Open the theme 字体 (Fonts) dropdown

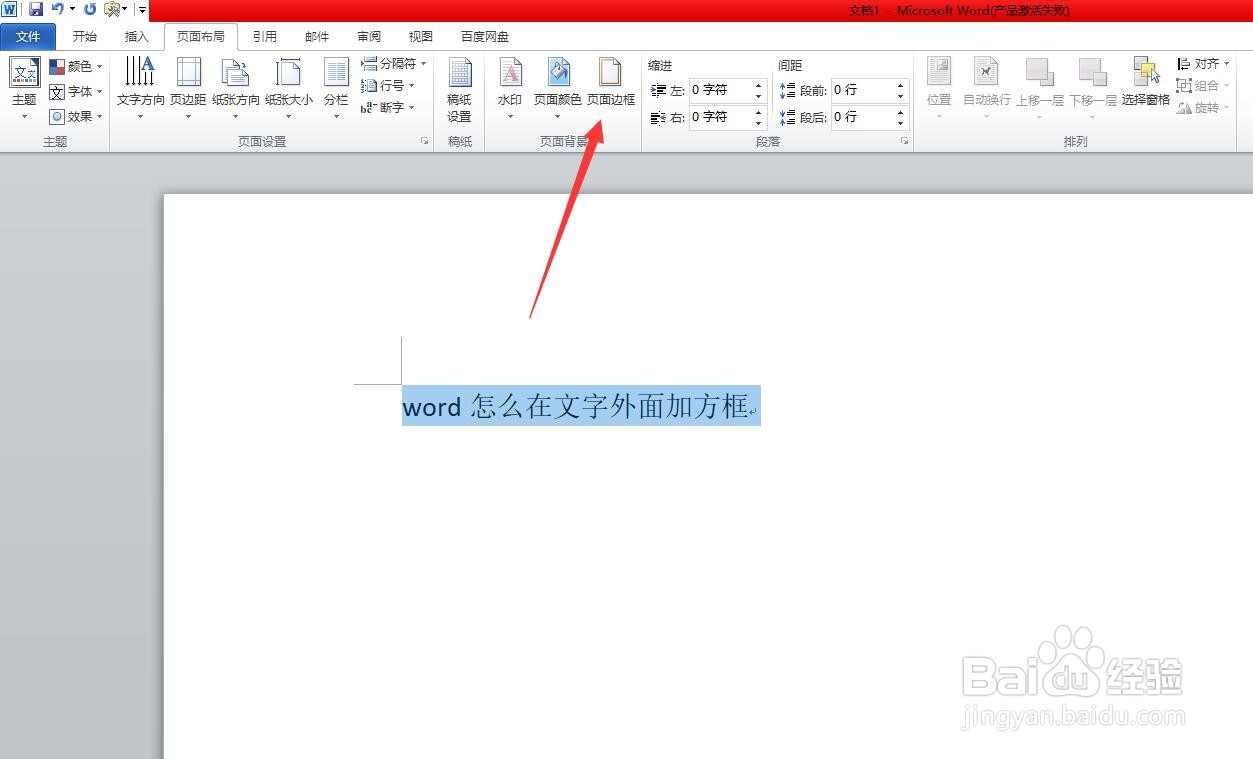76,91
